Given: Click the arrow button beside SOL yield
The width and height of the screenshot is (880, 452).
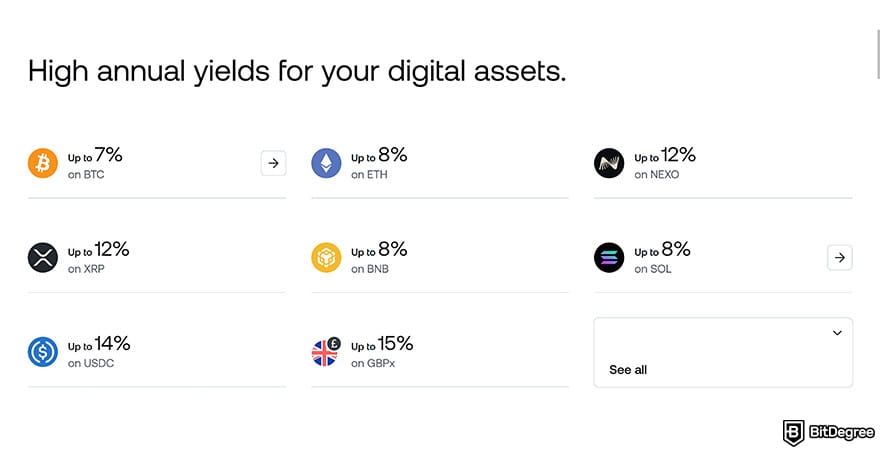Looking at the screenshot, I should 840,258.
